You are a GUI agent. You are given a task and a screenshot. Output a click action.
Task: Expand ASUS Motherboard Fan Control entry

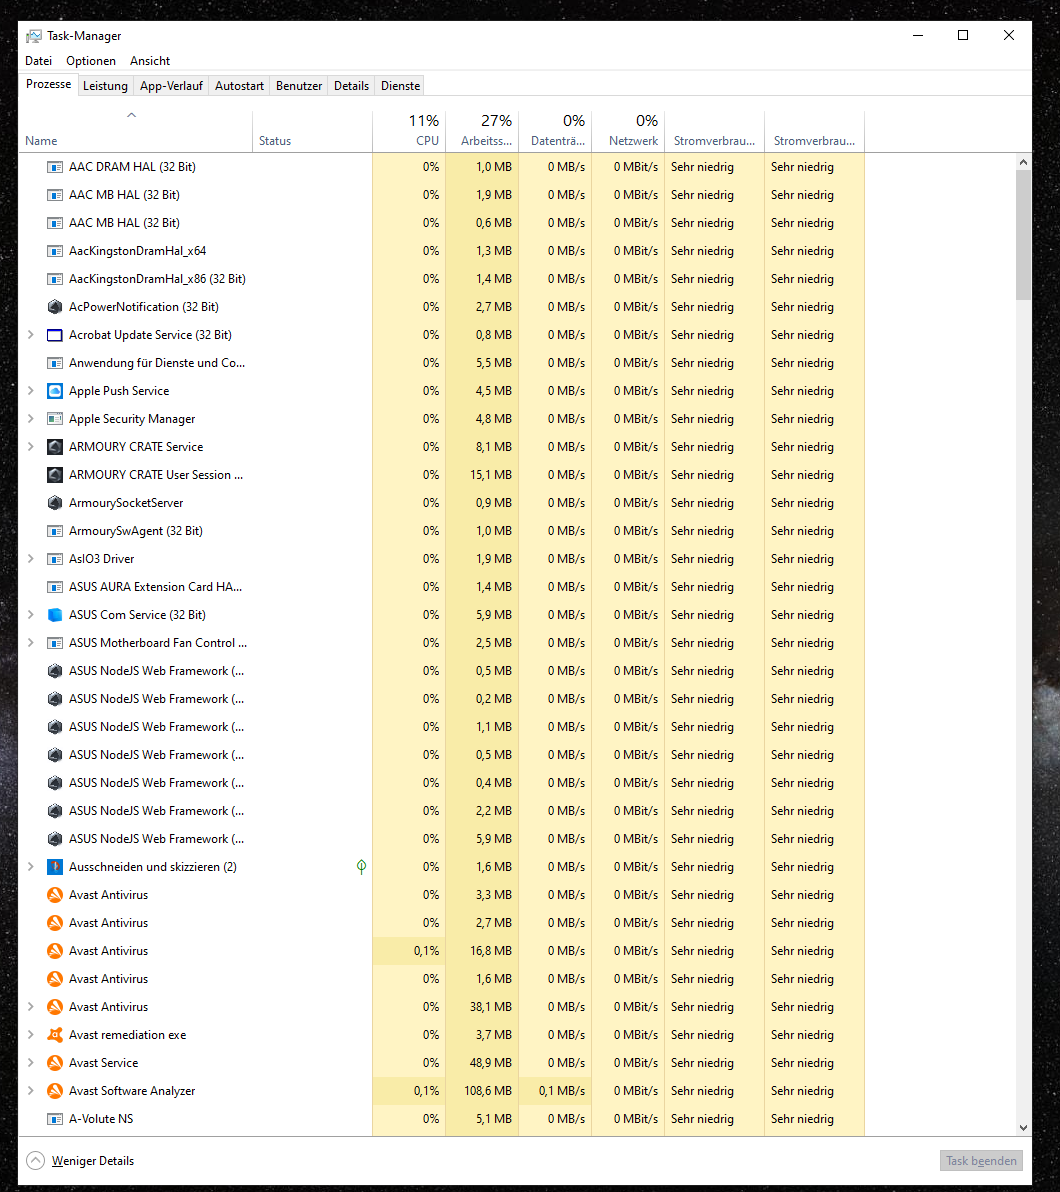[30, 642]
